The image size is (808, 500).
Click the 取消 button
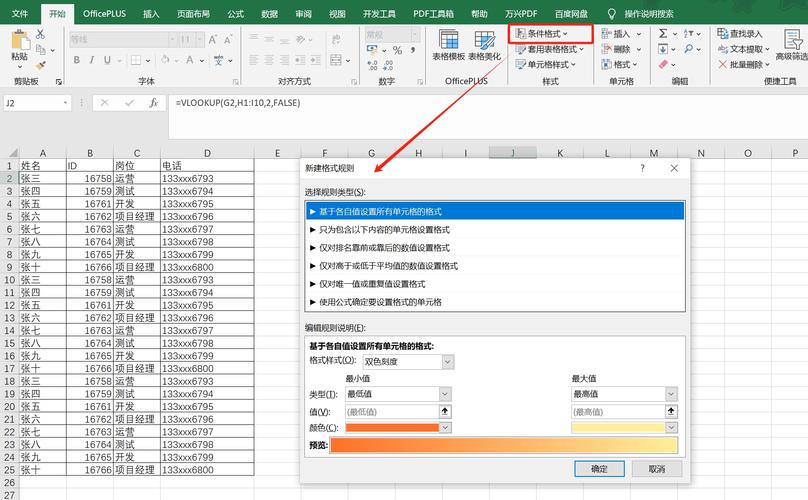point(657,469)
